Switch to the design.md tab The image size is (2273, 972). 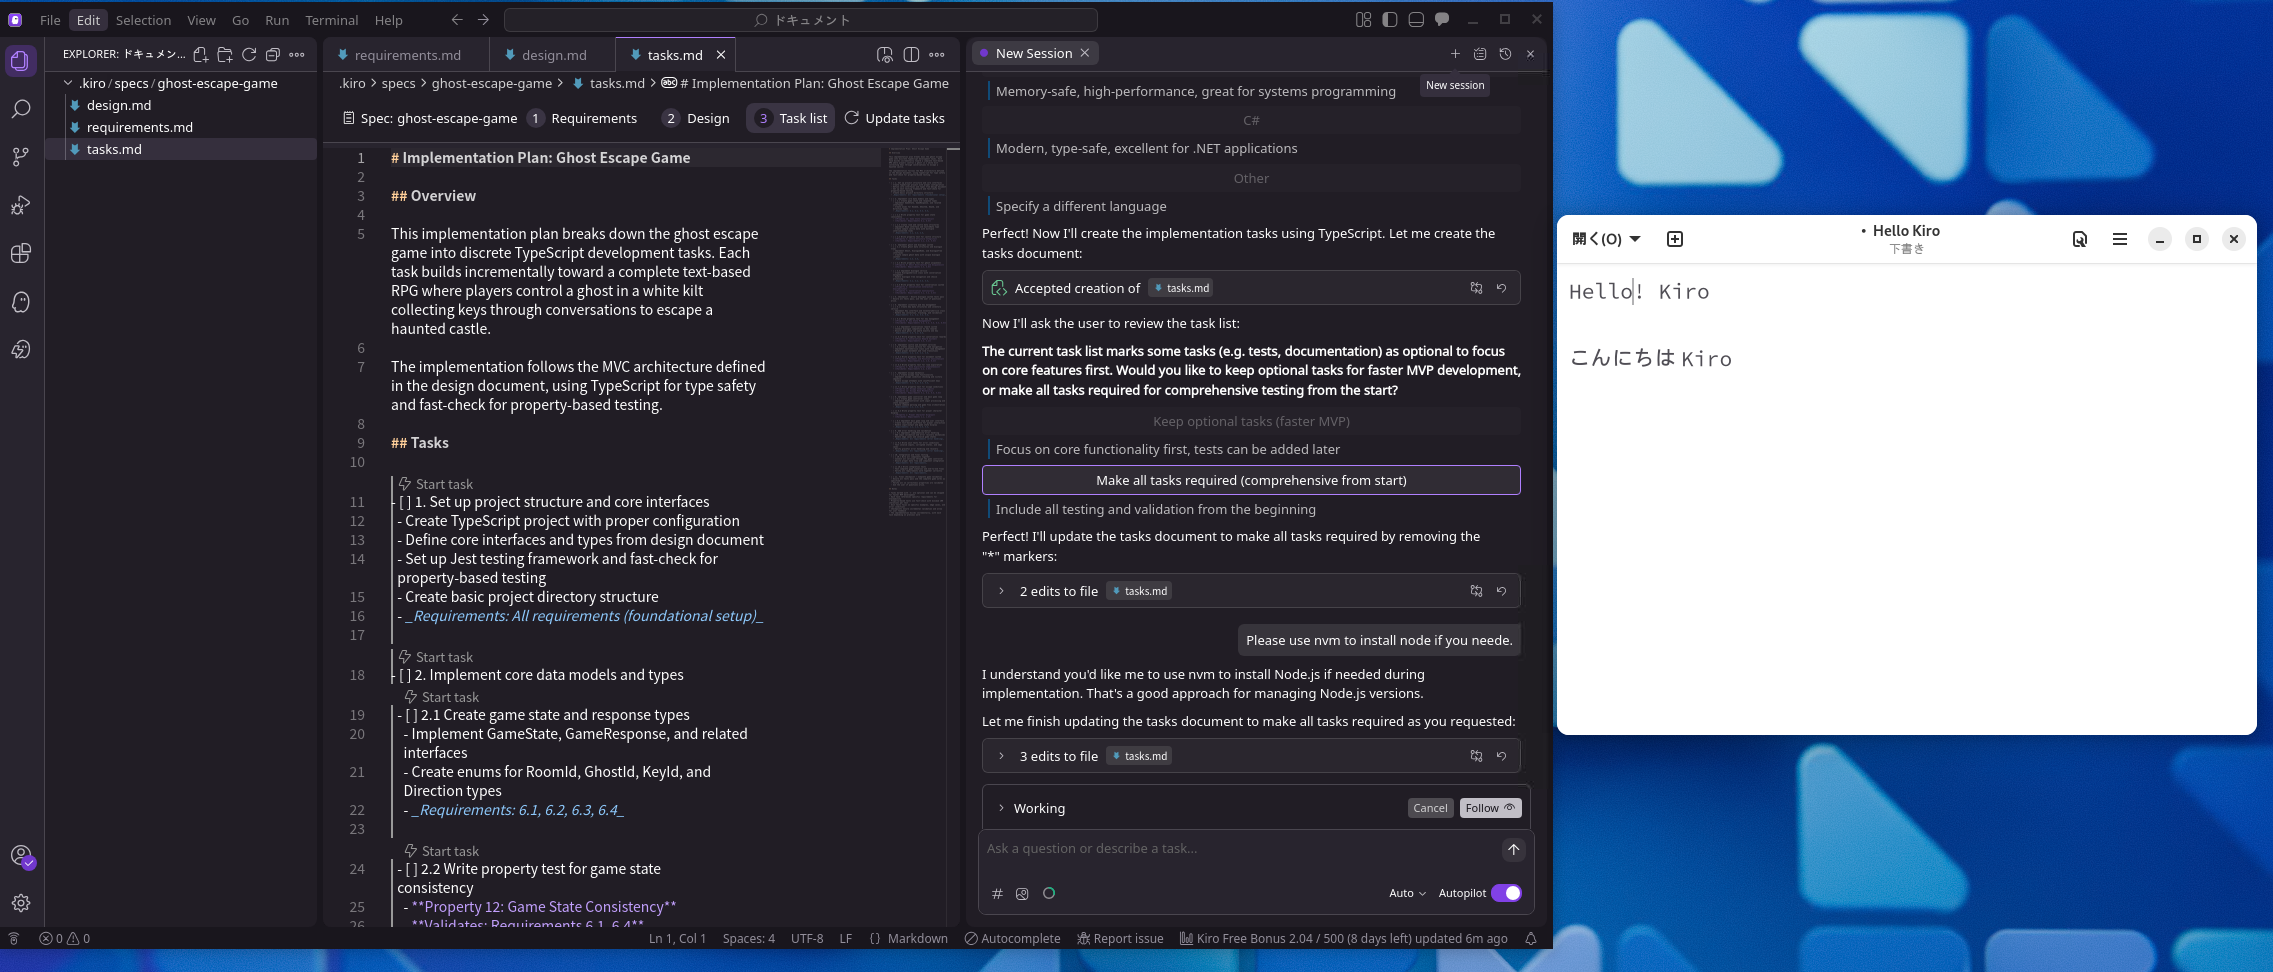point(553,55)
